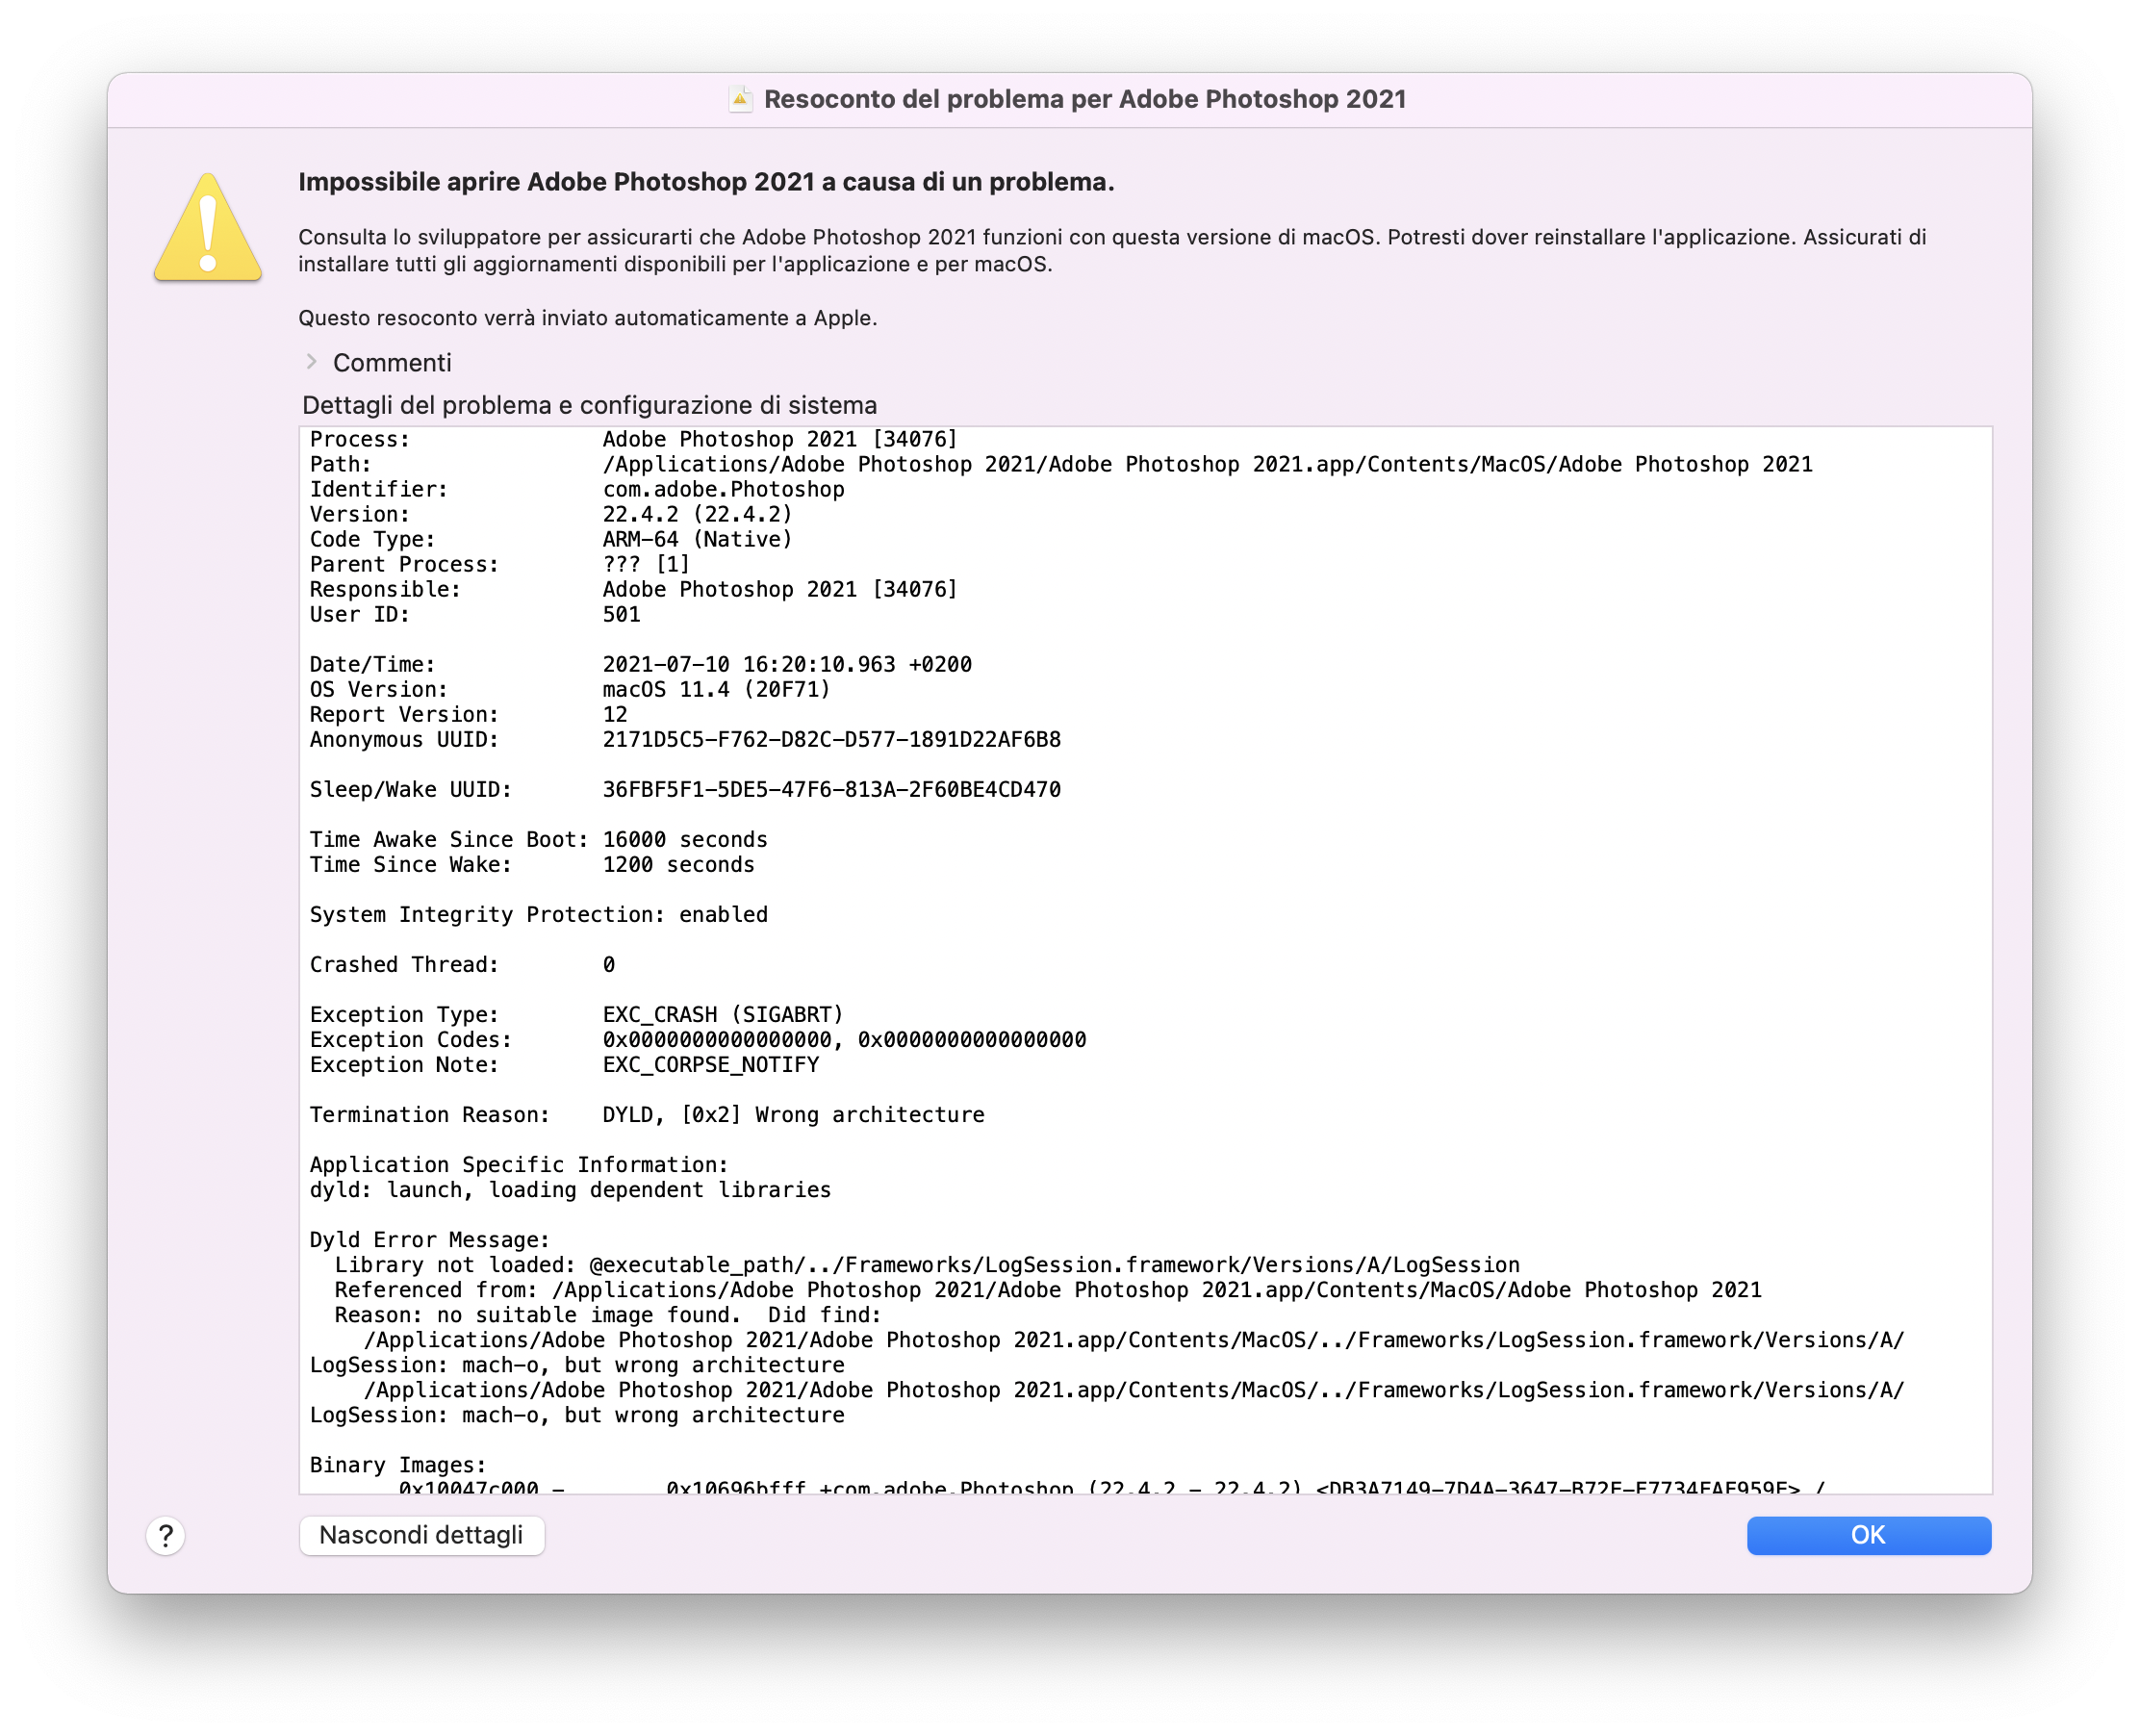Click User ID value 501
The height and width of the screenshot is (1736, 2140).
pos(621,614)
